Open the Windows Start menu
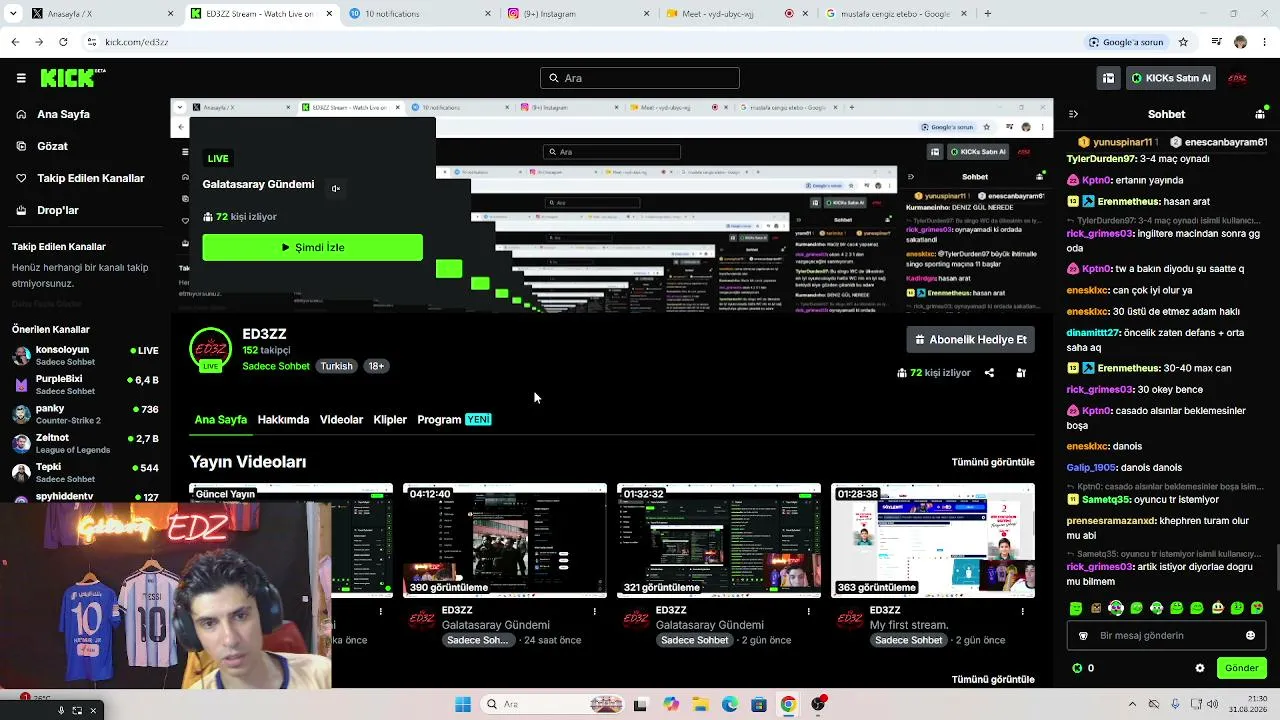1280x720 pixels. [x=462, y=704]
